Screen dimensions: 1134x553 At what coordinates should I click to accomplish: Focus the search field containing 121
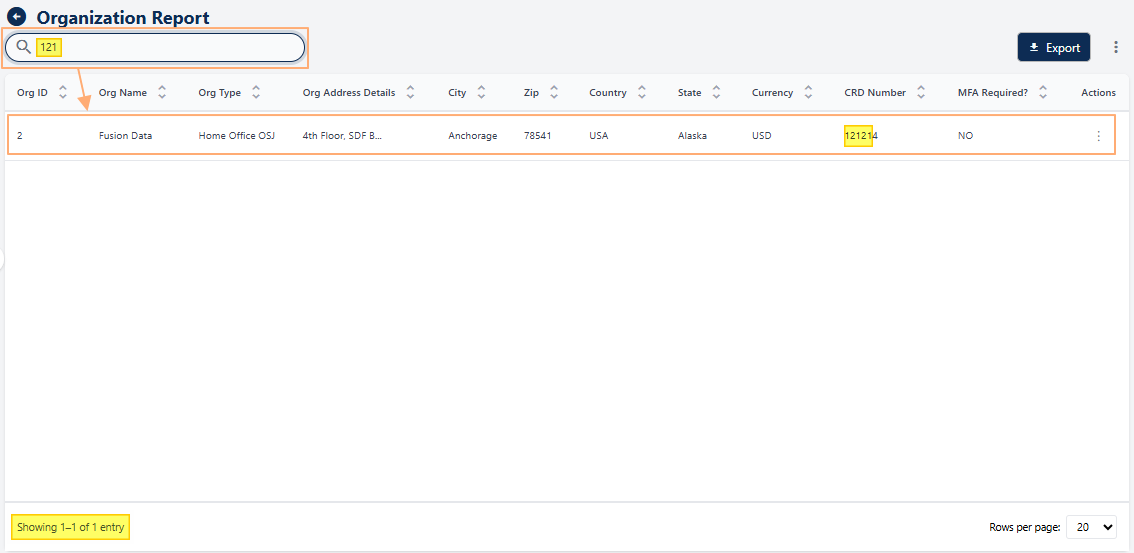170,47
